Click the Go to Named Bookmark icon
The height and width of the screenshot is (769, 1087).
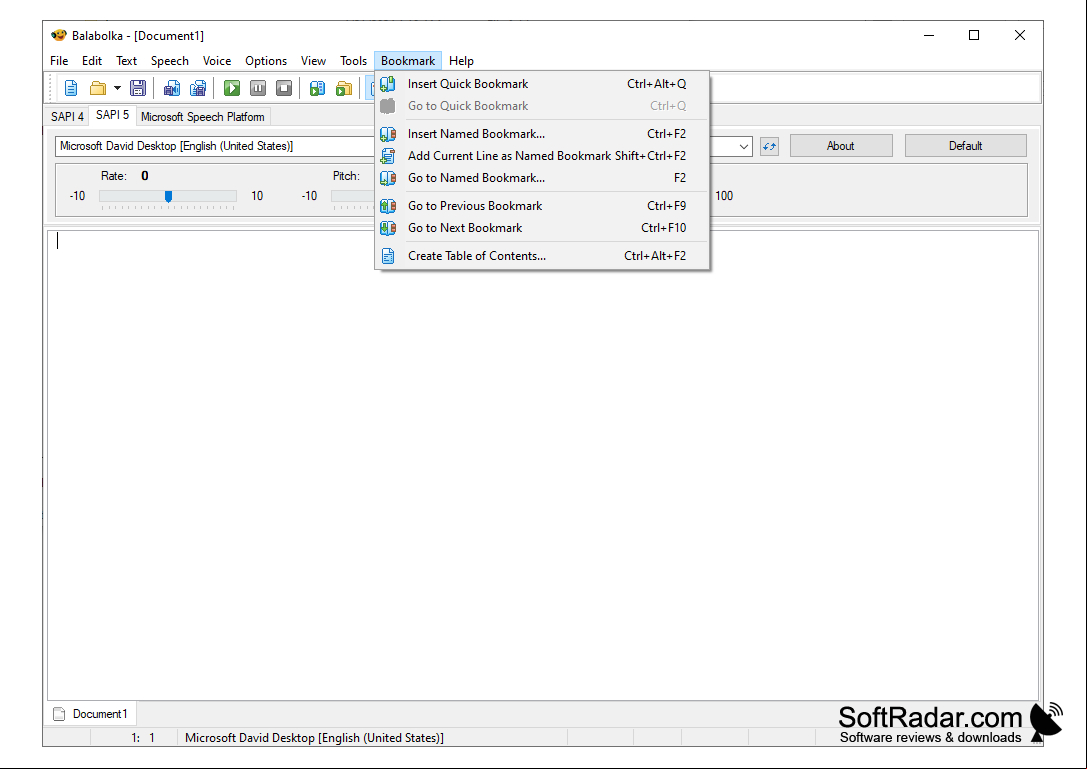pos(388,178)
